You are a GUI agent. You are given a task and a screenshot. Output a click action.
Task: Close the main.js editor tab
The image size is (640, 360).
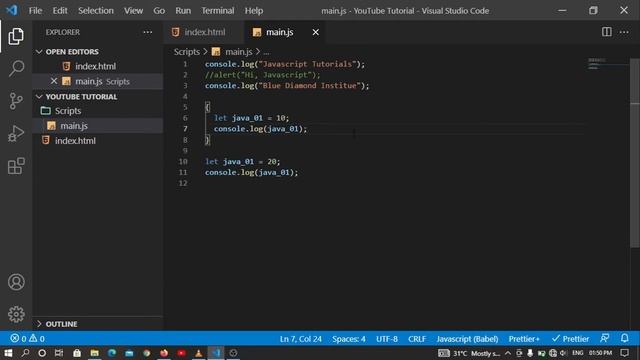[x=316, y=32]
